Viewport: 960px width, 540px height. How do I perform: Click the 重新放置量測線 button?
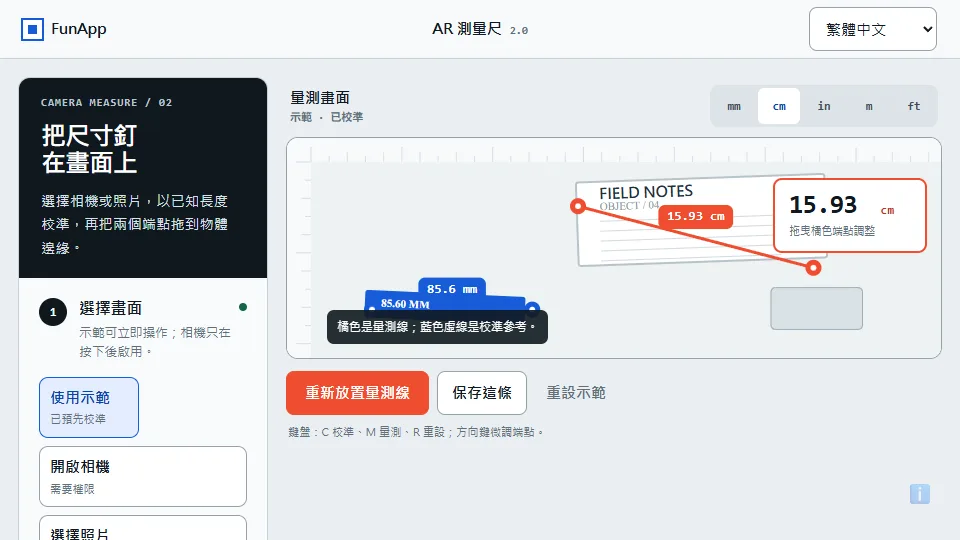click(x=358, y=393)
